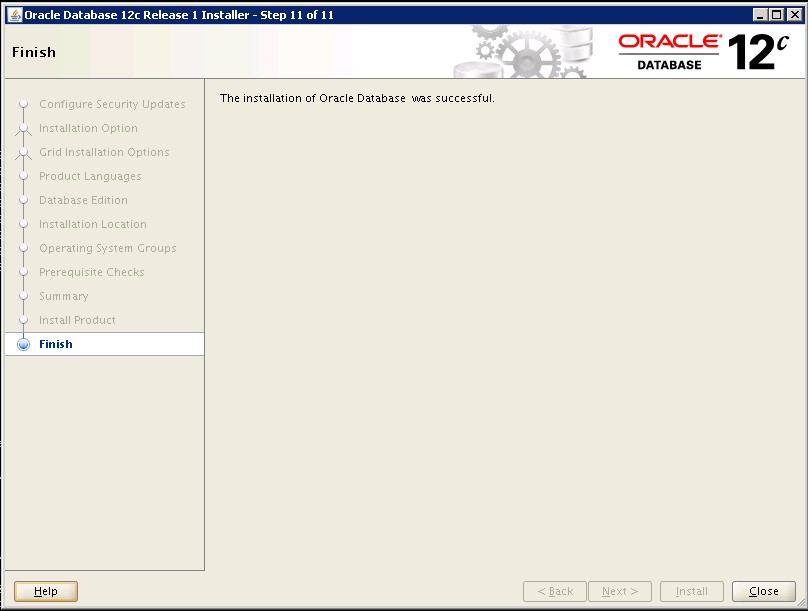Open the Help button
The image size is (808, 611).
point(46,591)
